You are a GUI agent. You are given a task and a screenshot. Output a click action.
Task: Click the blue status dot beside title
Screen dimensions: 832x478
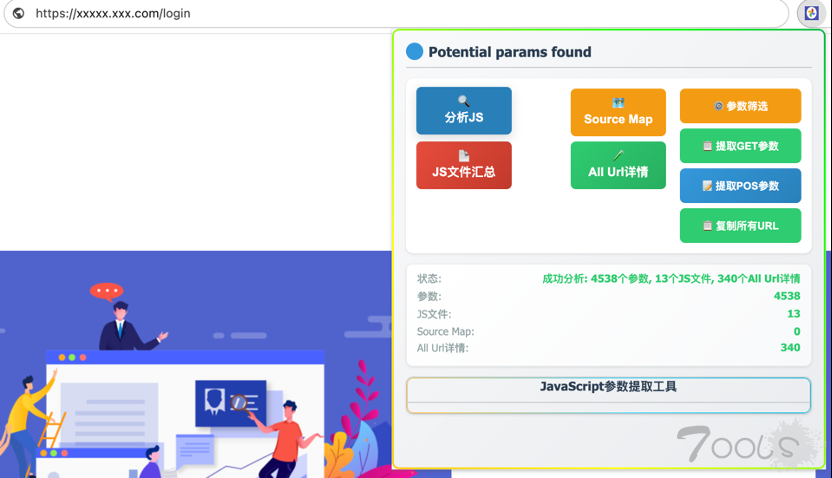click(x=414, y=51)
